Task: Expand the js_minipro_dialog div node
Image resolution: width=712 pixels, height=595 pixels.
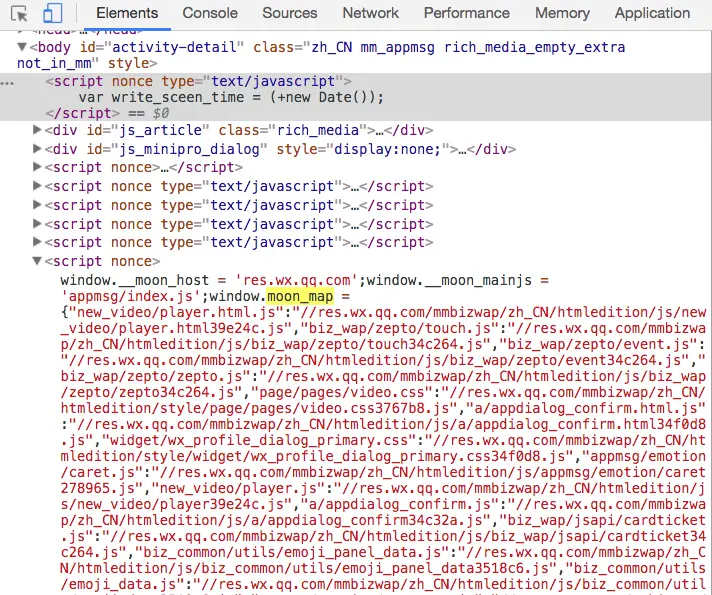Action: (x=37, y=149)
